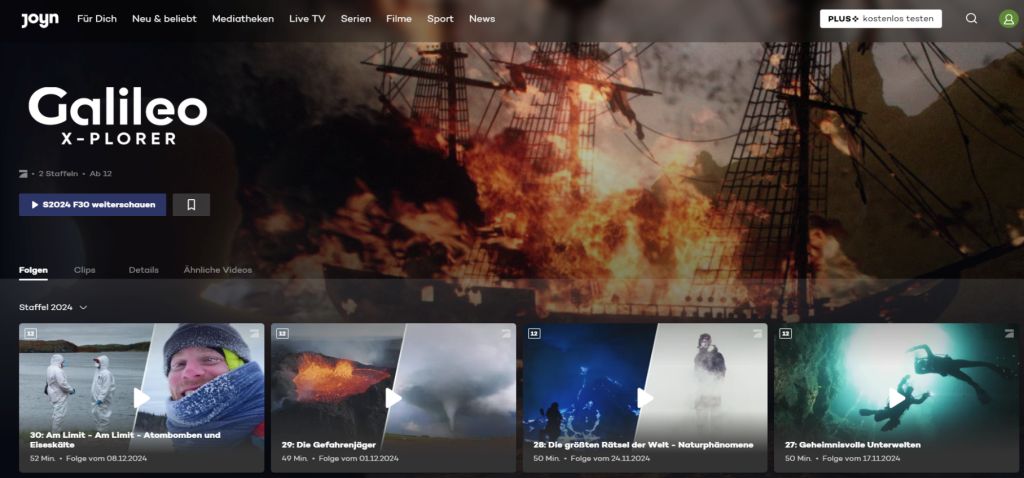
Task: Open Live TV in navigation
Action: [x=307, y=19]
